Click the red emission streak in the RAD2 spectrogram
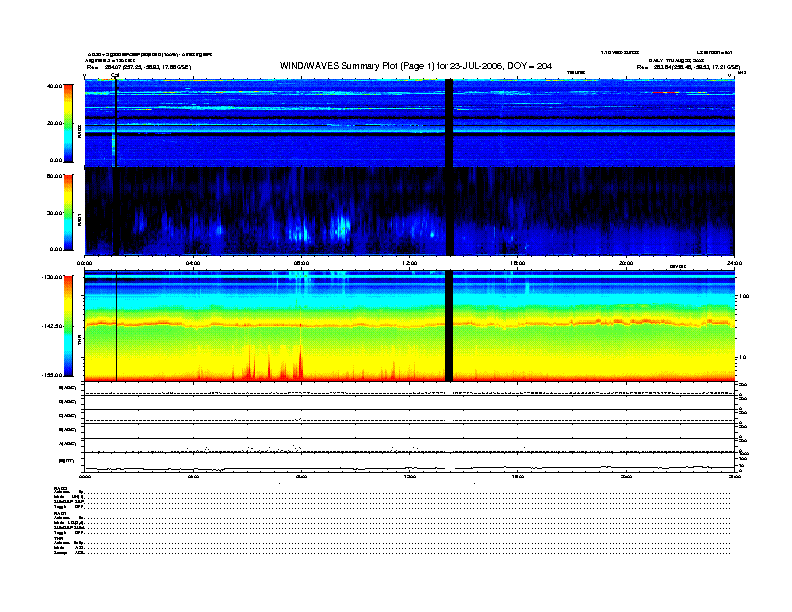Viewport: 792px width, 612px height. pos(665,92)
